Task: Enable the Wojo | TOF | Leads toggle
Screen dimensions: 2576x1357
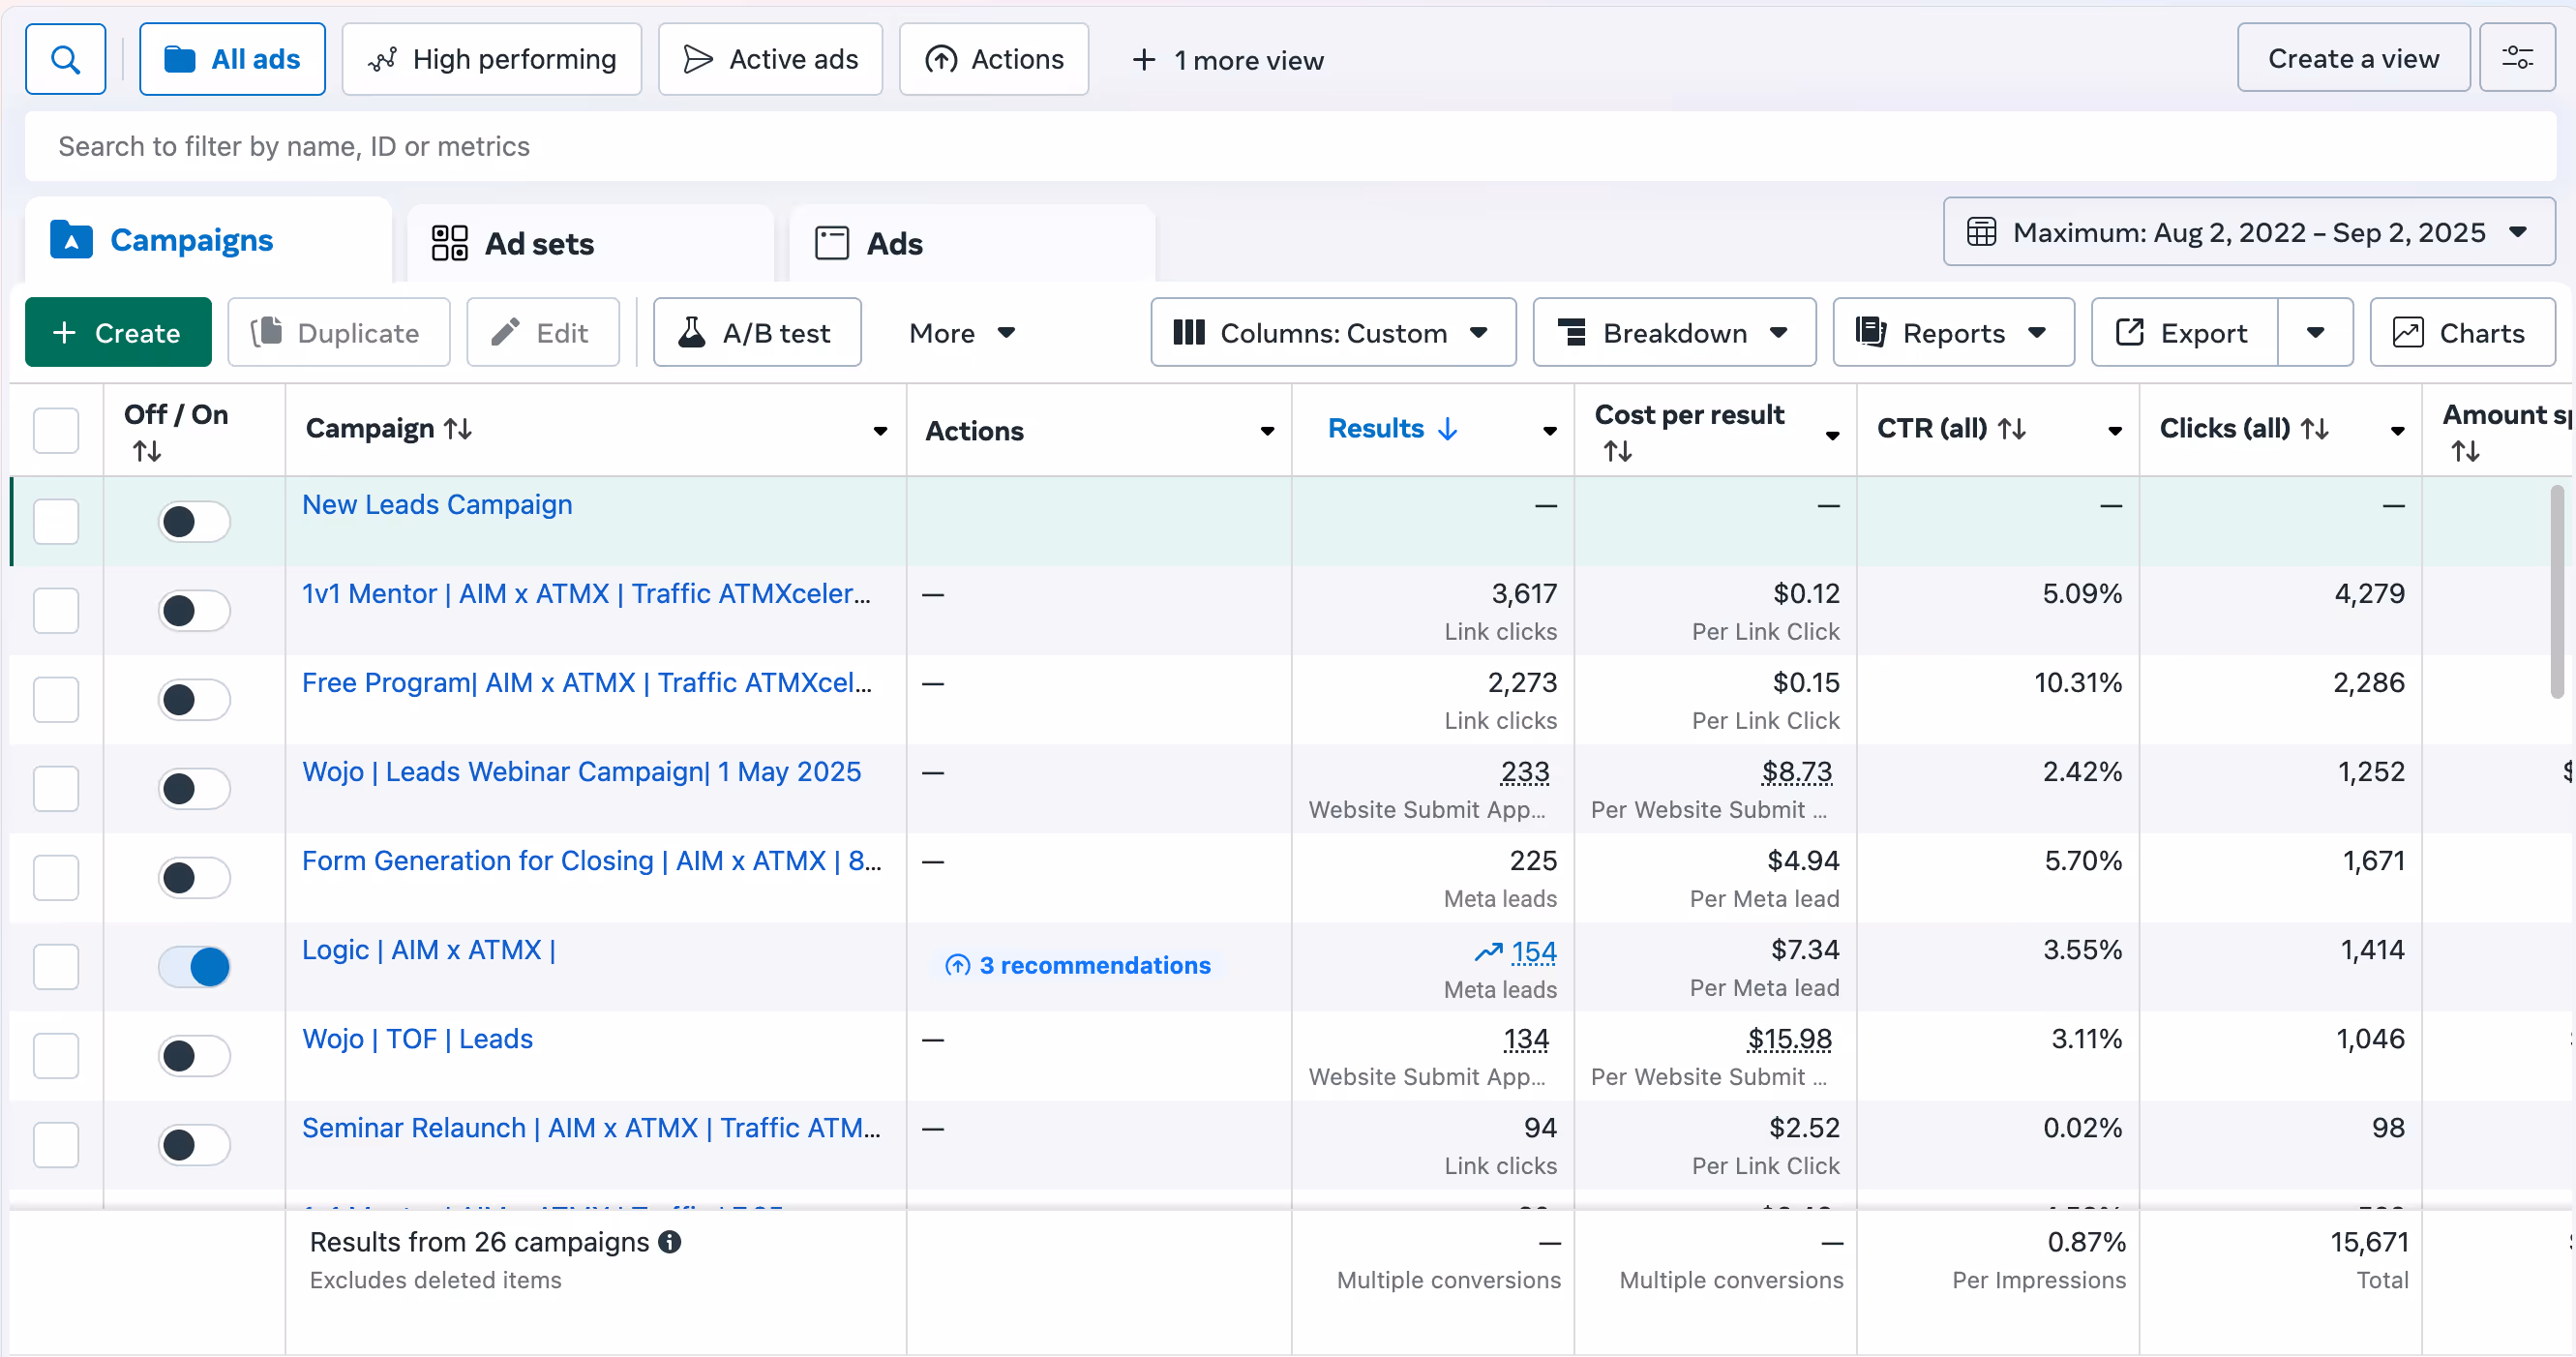Action: 194,1056
